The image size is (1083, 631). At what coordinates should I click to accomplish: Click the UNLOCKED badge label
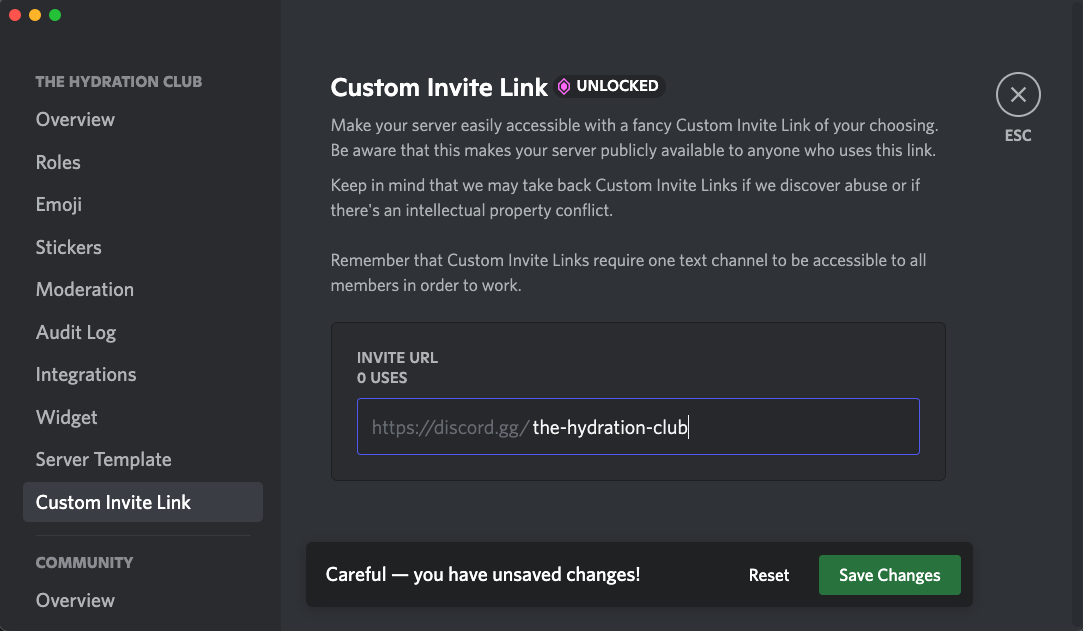point(617,87)
